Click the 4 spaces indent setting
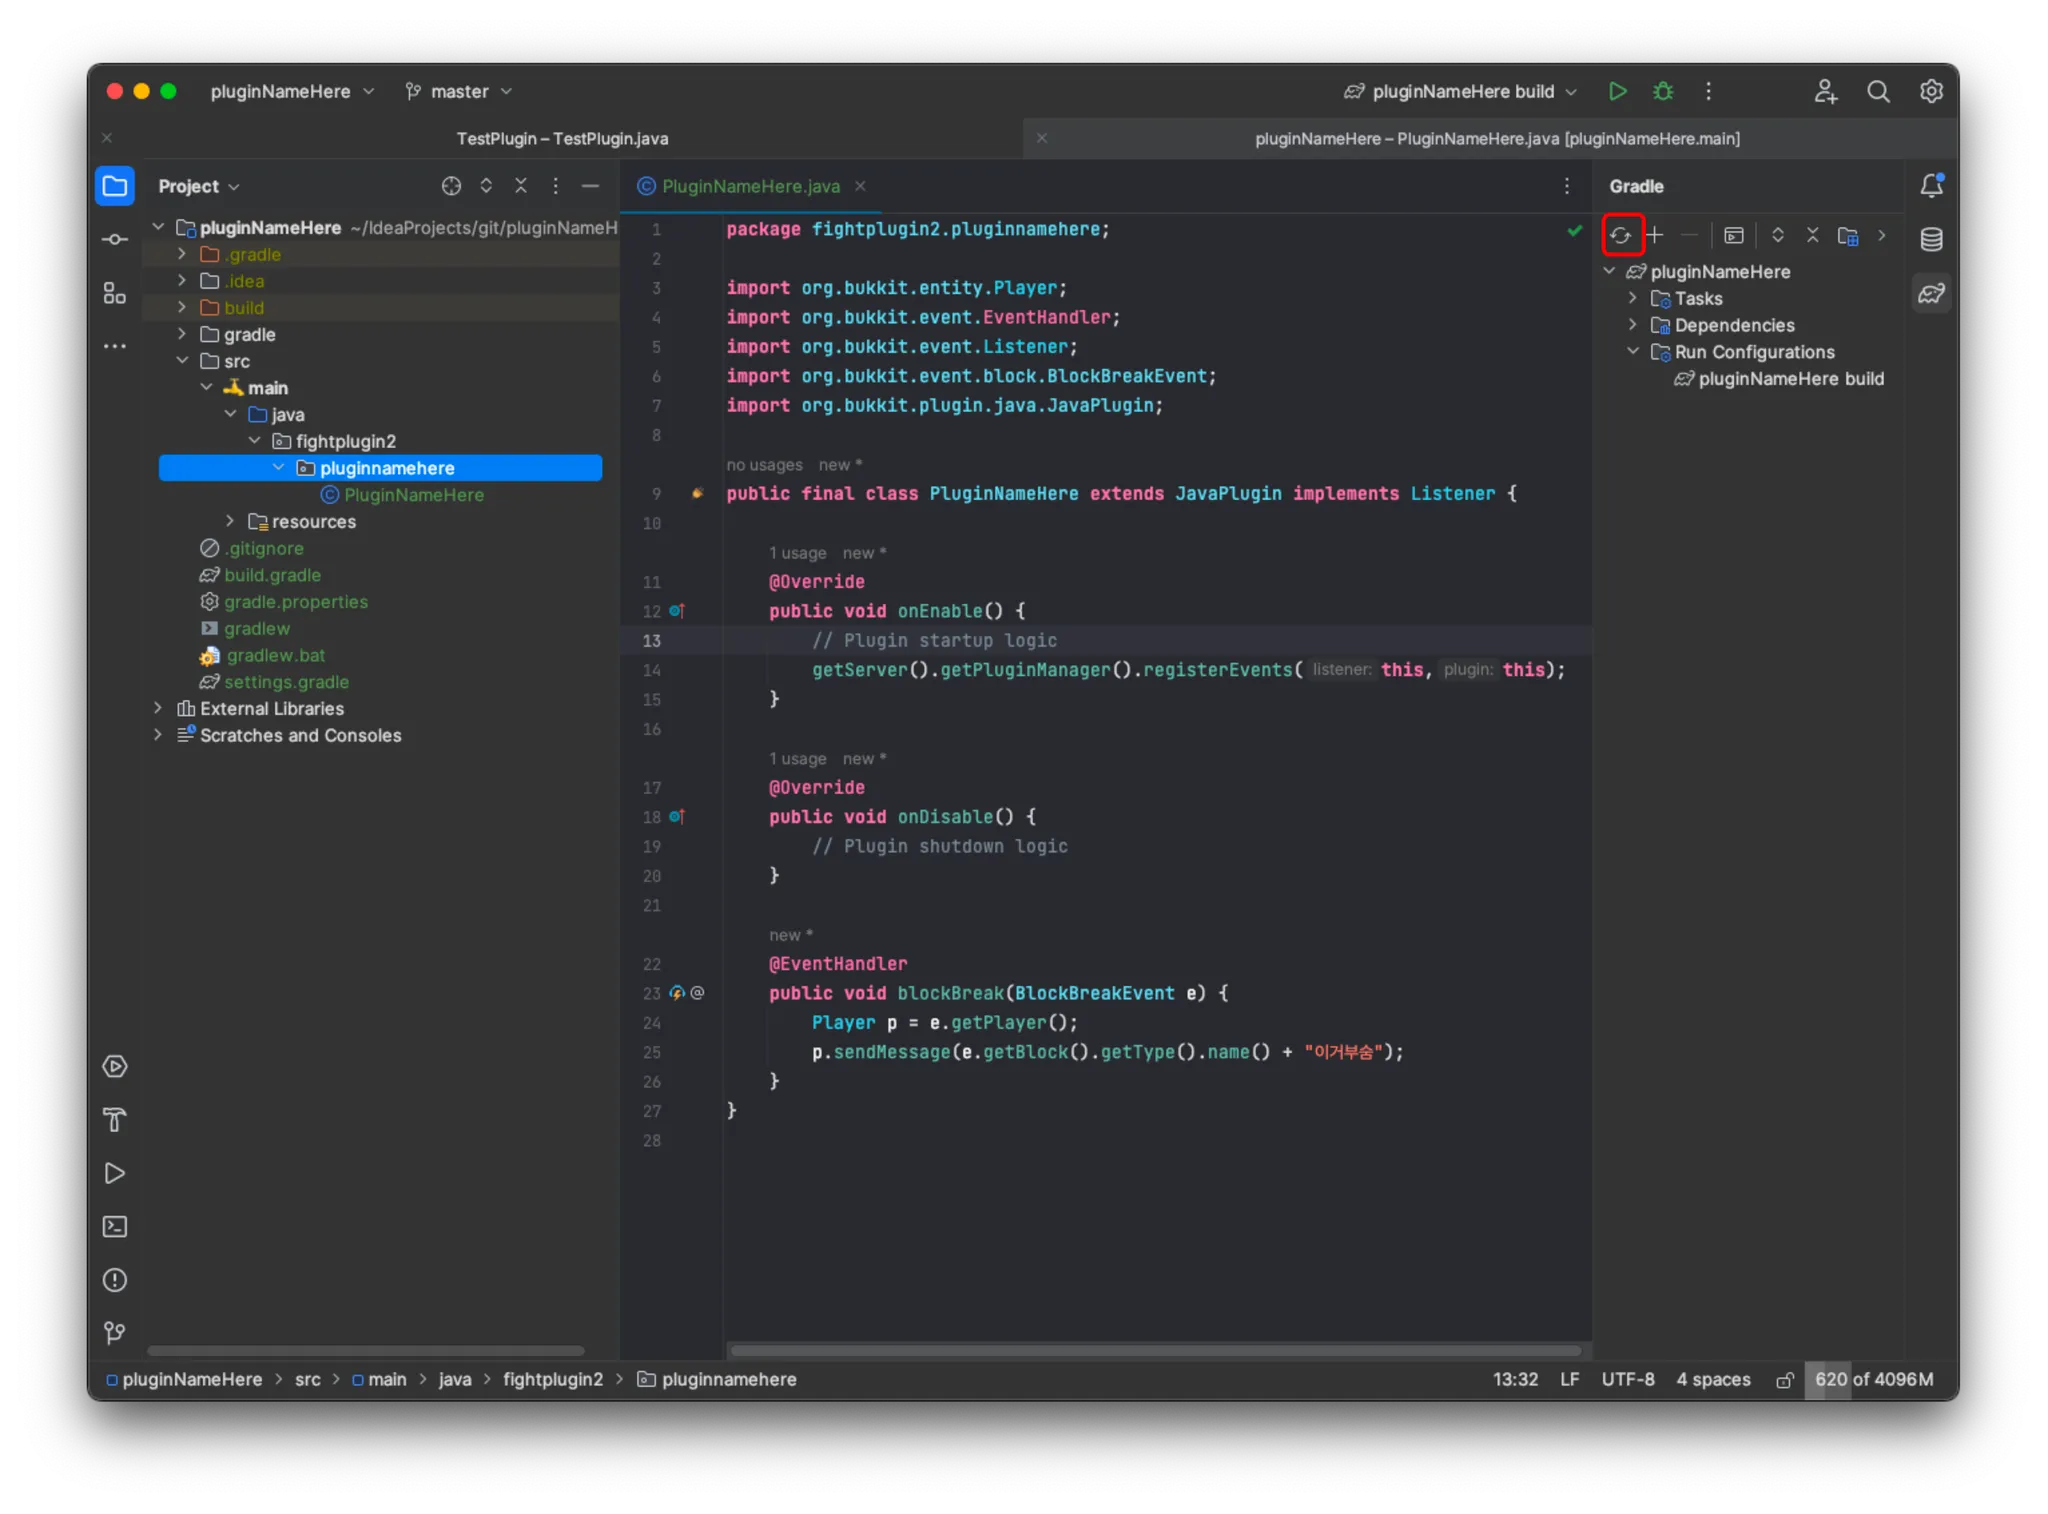 click(1713, 1379)
